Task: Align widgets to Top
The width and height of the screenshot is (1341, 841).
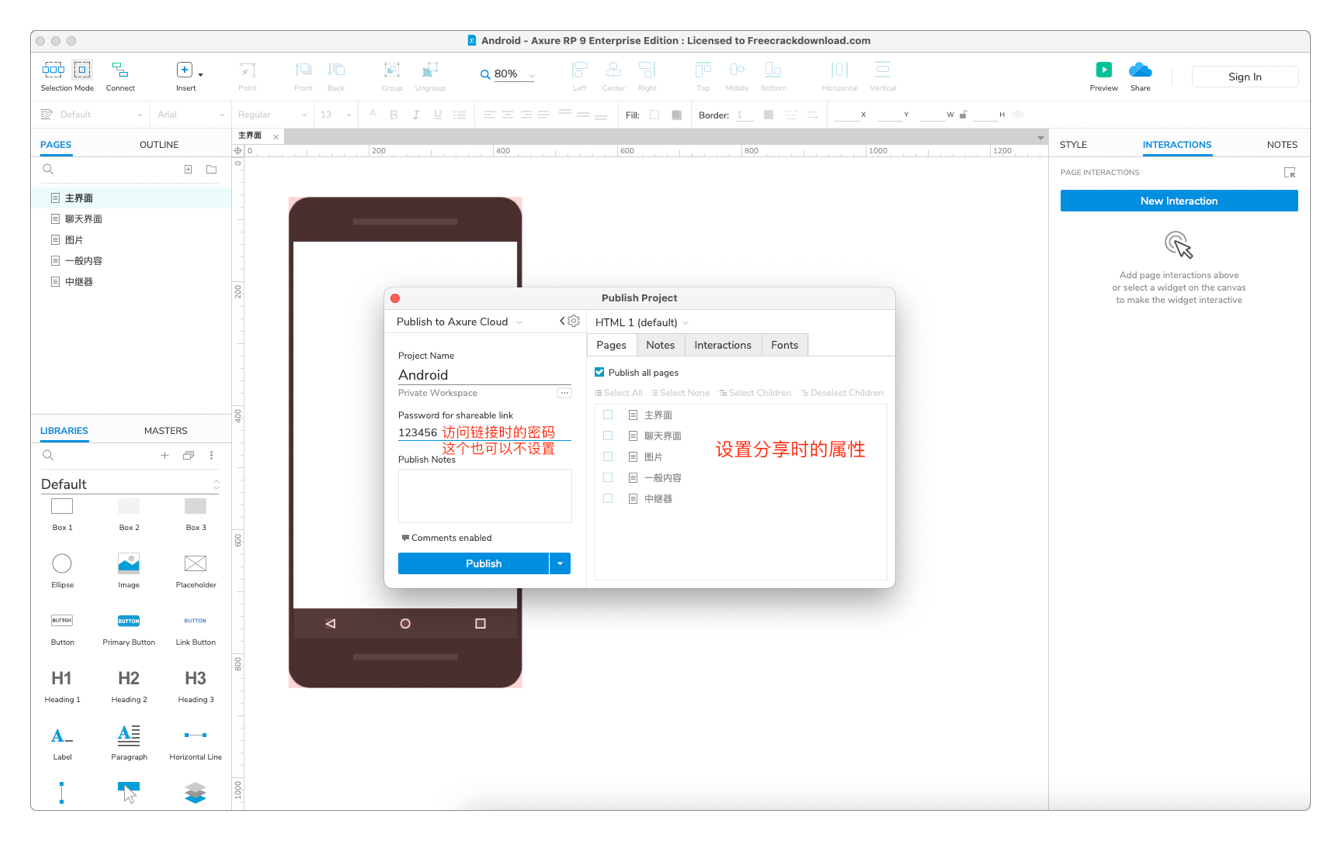Action: coord(703,70)
